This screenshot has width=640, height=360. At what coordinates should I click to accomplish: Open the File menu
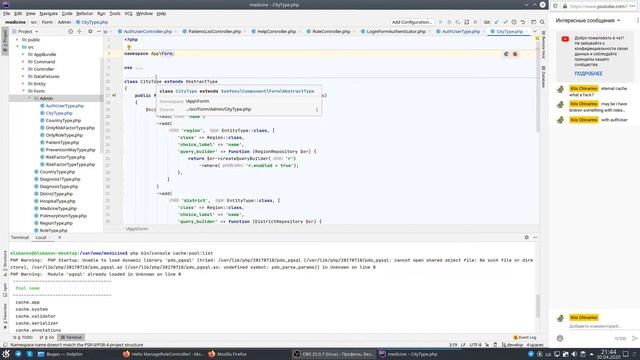coord(7,13)
